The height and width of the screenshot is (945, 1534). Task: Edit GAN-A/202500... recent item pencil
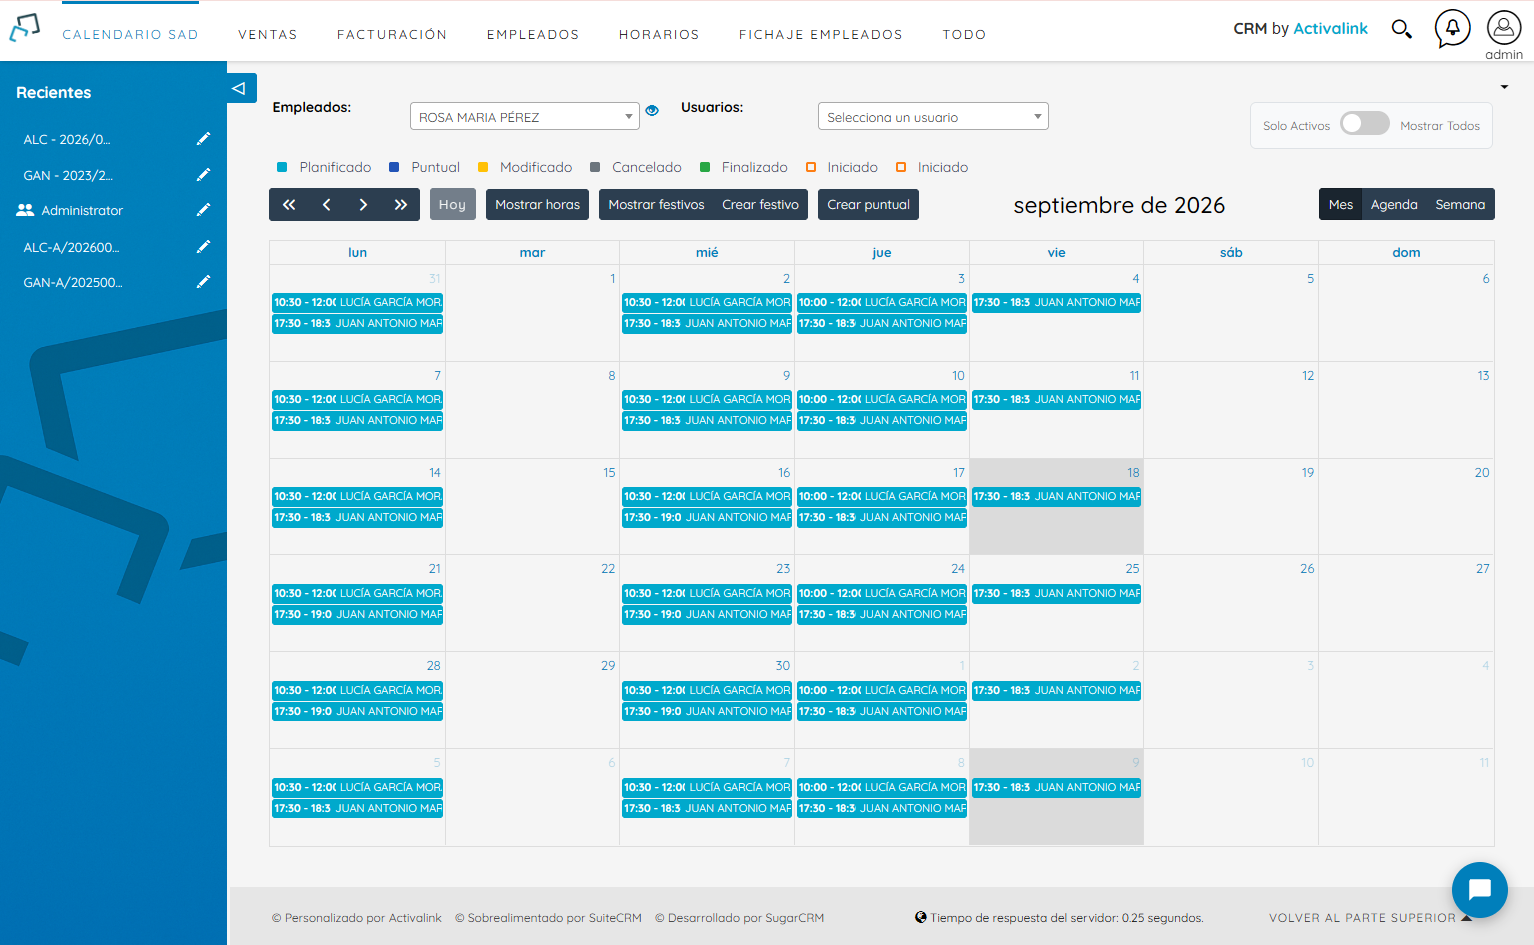tap(203, 282)
